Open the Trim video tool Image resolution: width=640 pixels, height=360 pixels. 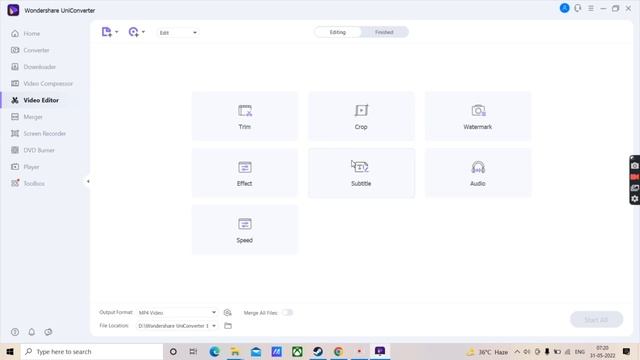(245, 116)
